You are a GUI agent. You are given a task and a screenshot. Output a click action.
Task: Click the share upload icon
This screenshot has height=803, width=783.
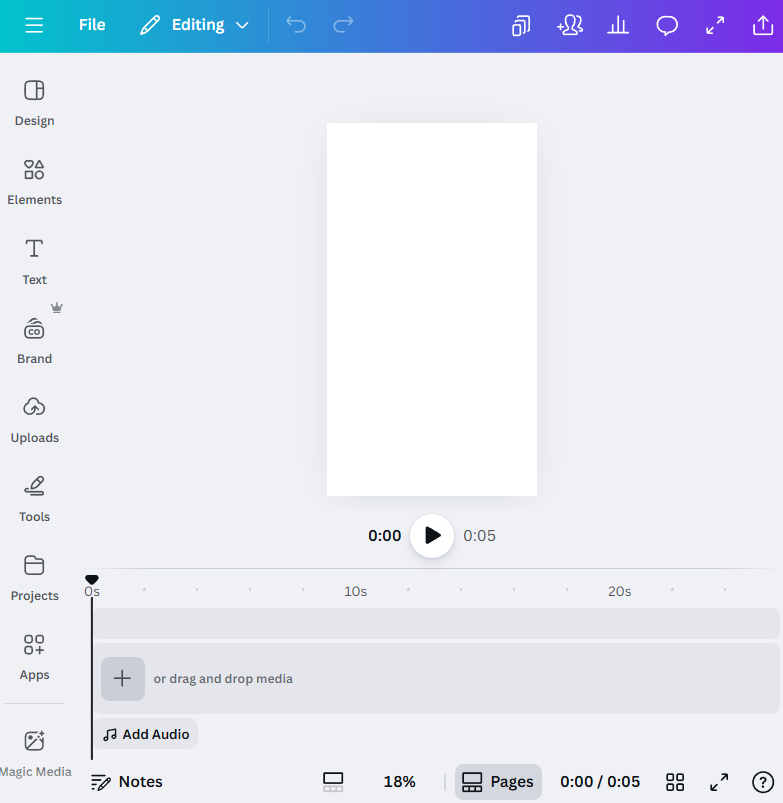pyautogui.click(x=763, y=26)
